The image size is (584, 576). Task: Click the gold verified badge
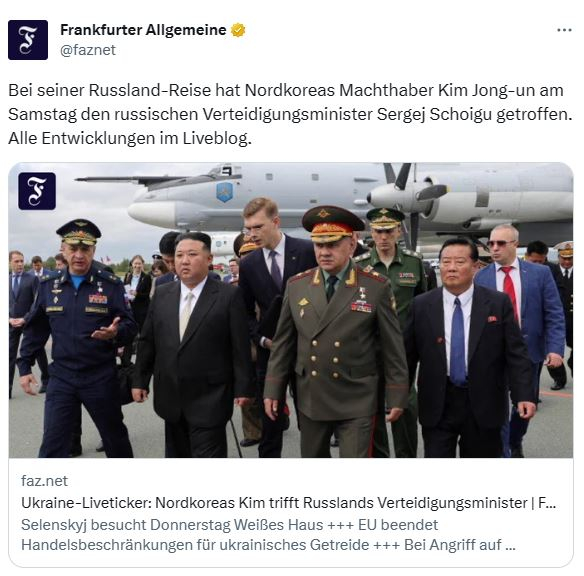(x=238, y=30)
